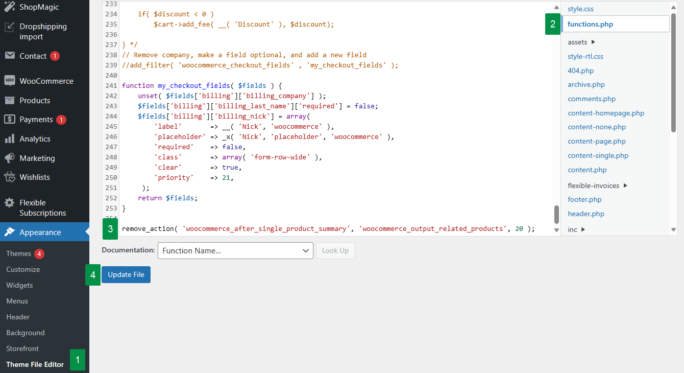Click the file list scrollbar thumb
Viewport: 684px width, 373px height.
673,72
